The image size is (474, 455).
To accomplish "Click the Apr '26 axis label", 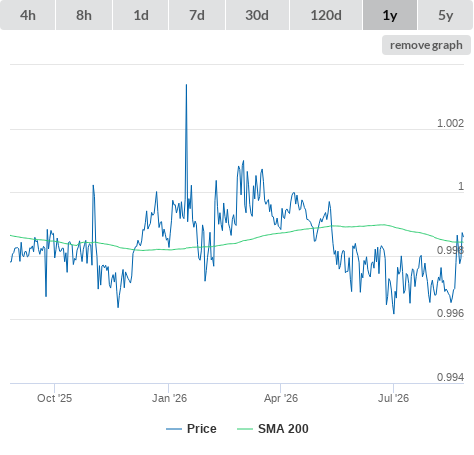I will (281, 398).
